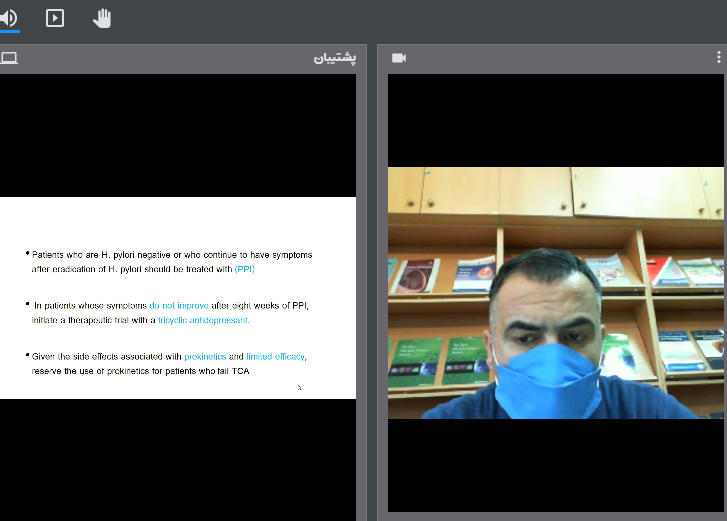
Task: Click the divider between share and video pods
Action: (366, 290)
